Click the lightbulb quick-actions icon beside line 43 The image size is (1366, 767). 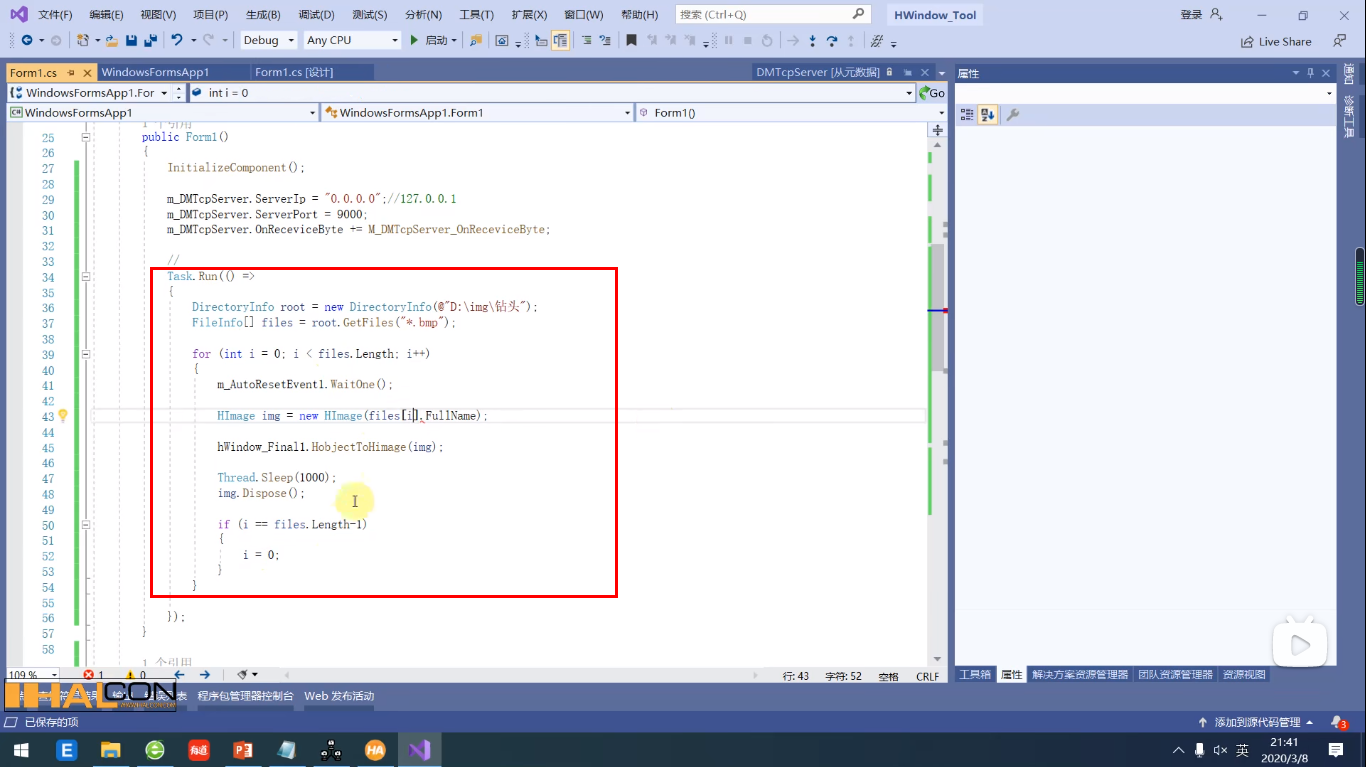pos(63,415)
